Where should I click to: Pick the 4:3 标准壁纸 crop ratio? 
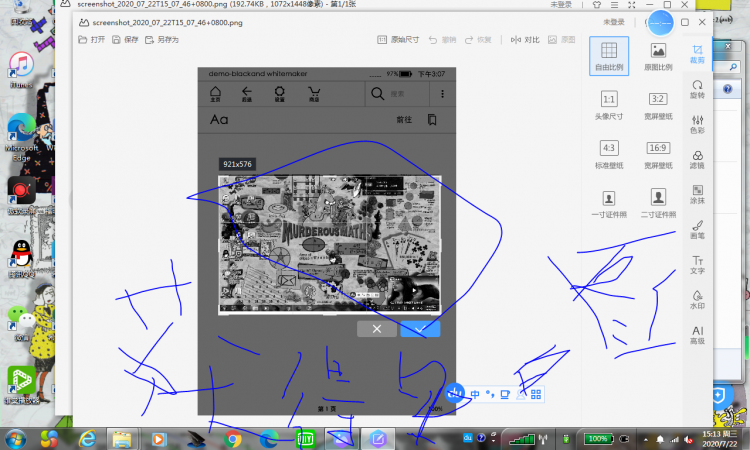coord(609,154)
